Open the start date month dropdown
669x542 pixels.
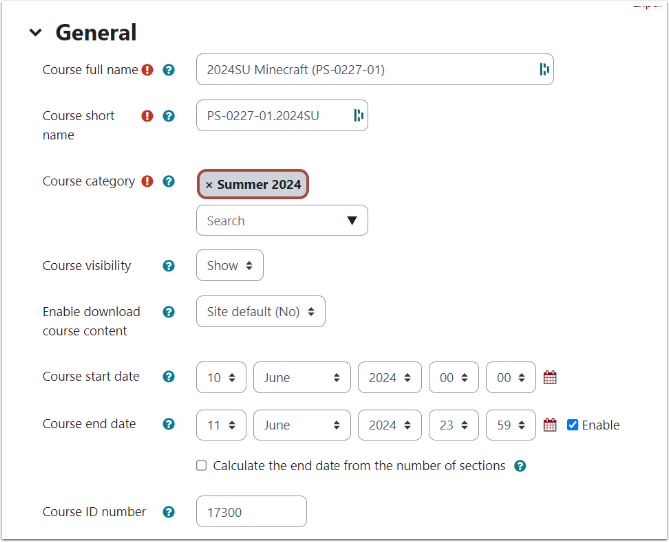302,378
